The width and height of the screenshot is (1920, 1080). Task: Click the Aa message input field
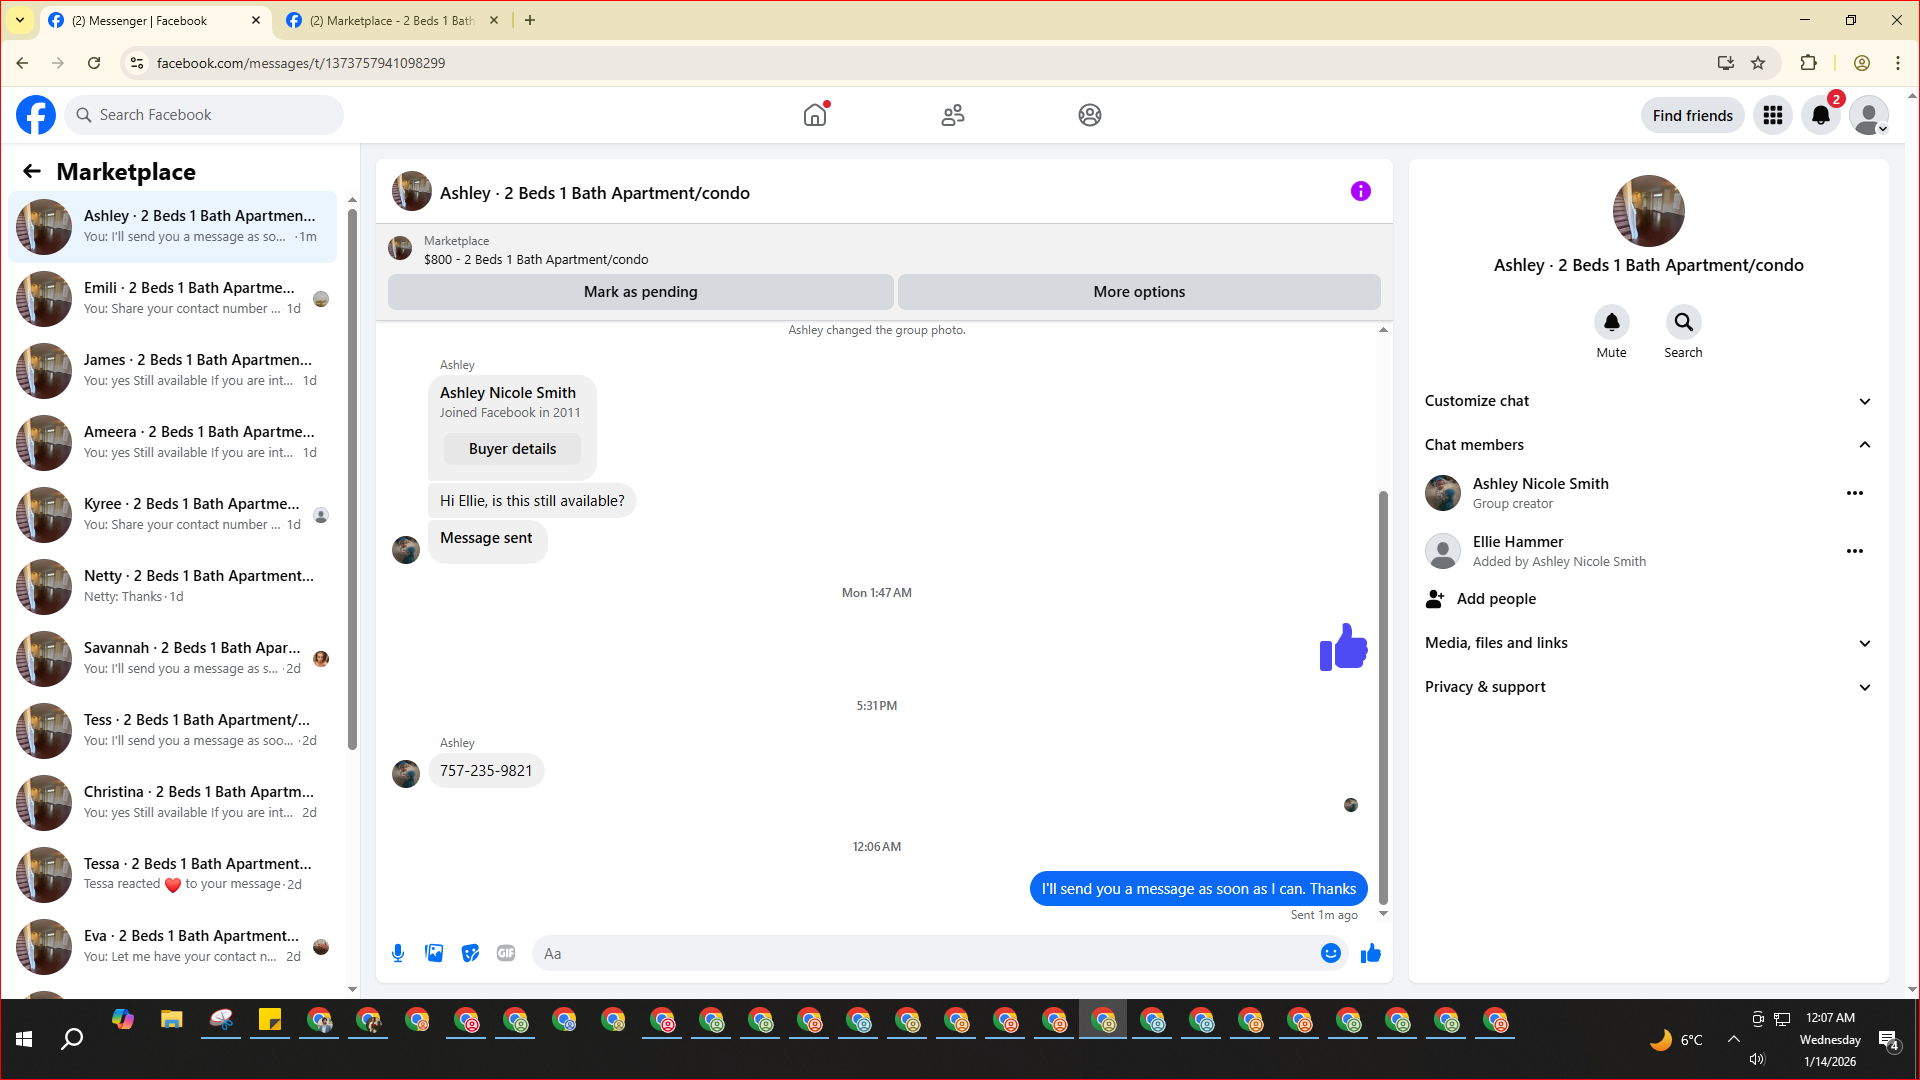point(920,953)
